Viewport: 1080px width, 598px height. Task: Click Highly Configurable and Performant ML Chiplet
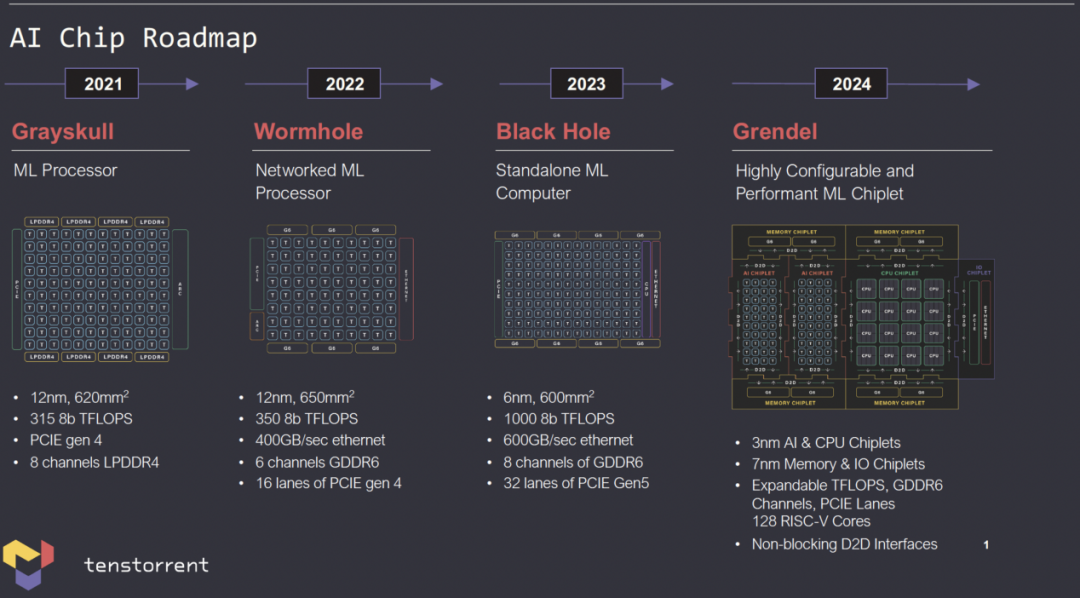tap(824, 182)
